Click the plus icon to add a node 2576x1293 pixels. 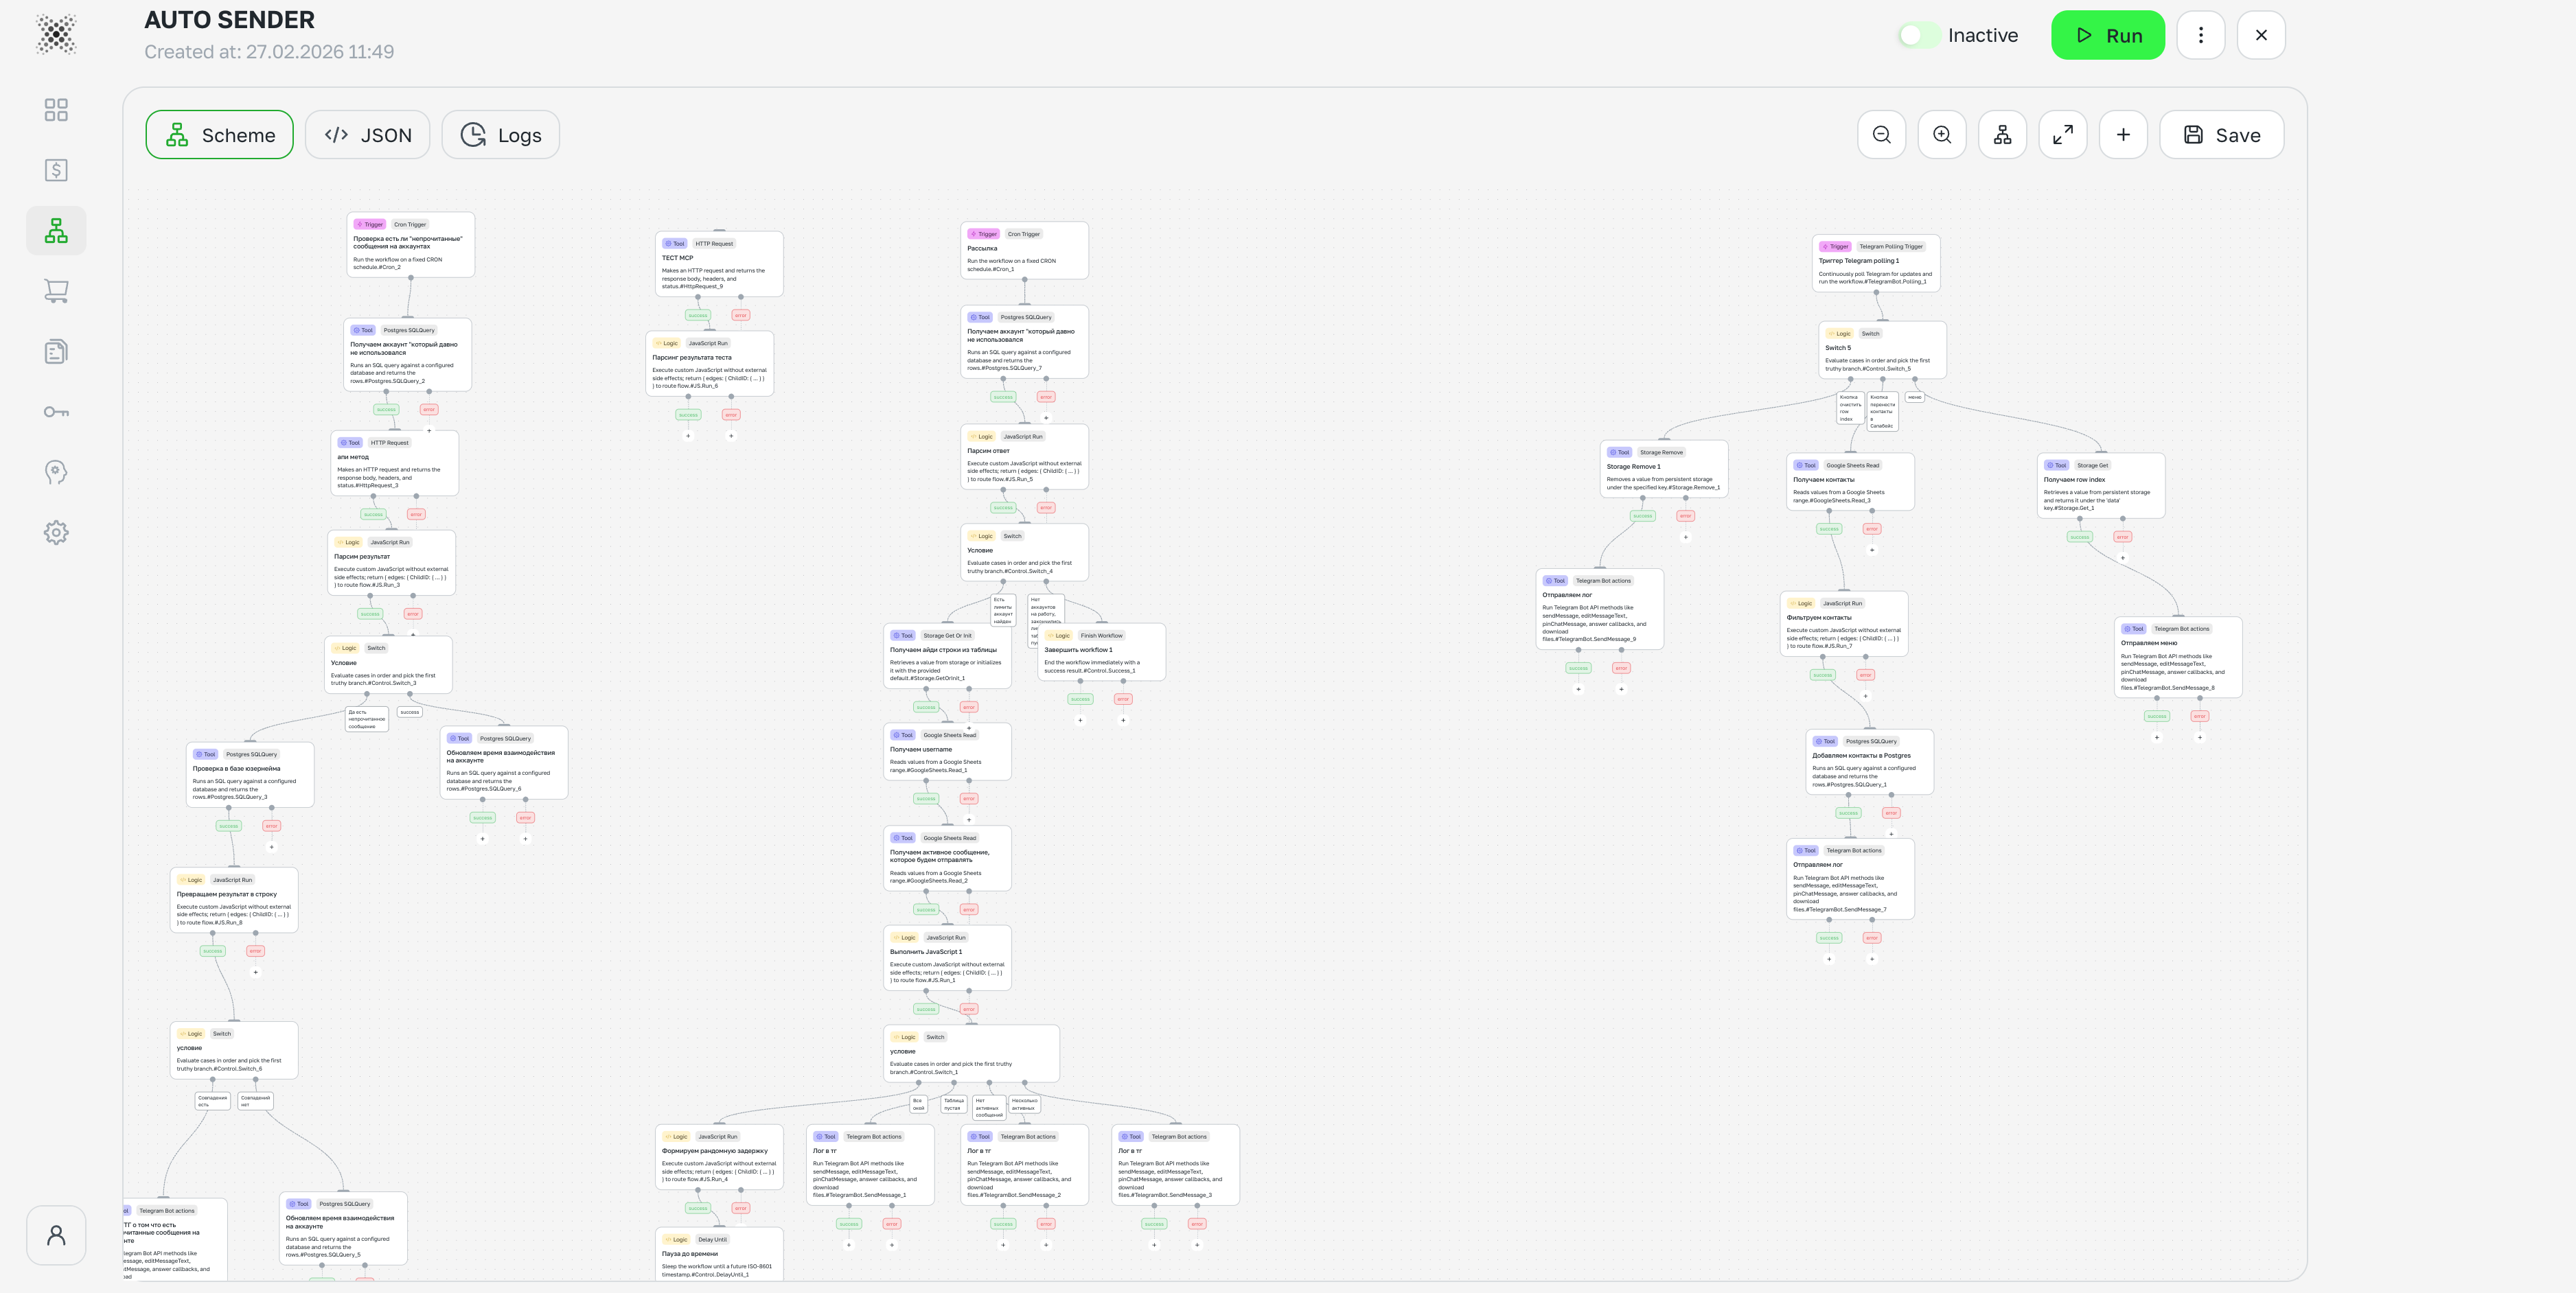[2123, 134]
